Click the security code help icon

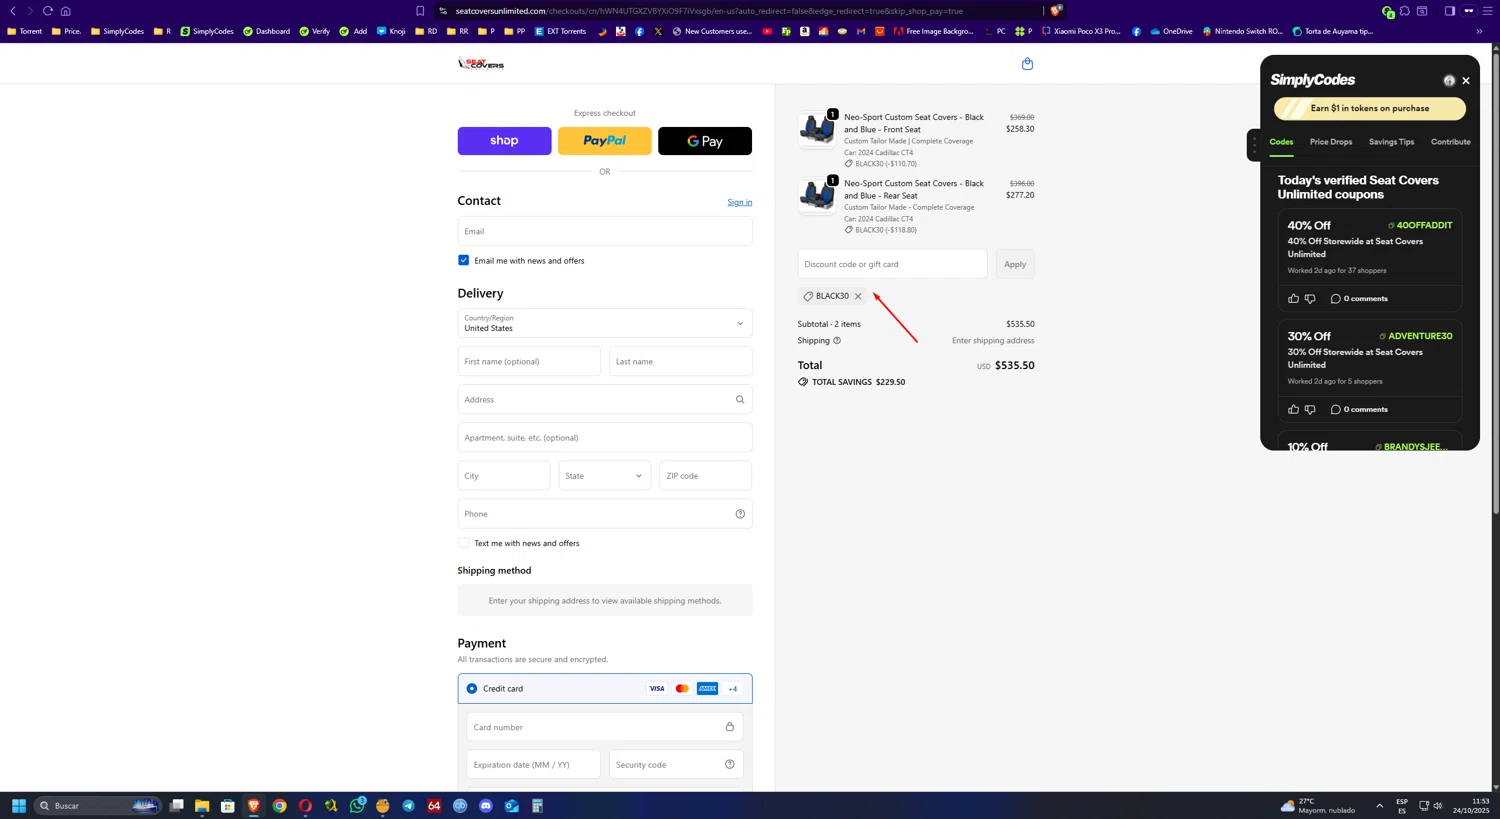tap(730, 765)
